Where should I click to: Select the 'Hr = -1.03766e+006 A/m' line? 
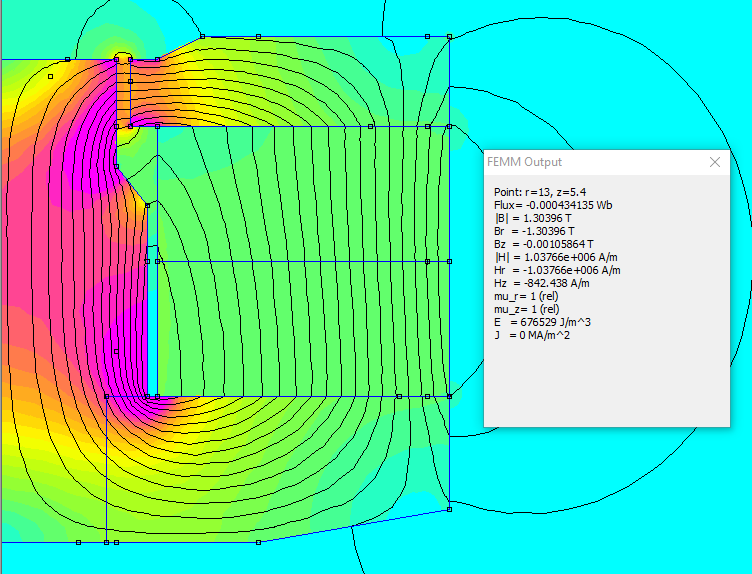click(x=557, y=270)
